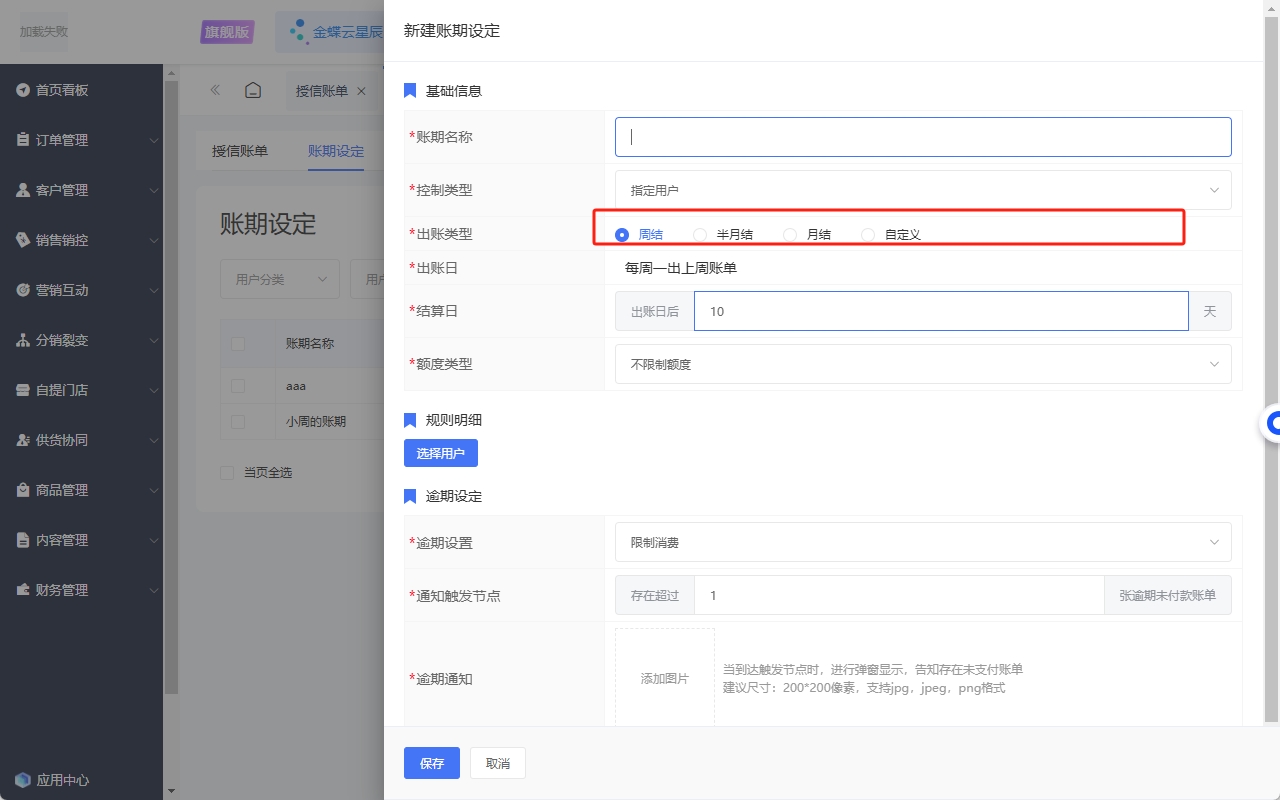Click the 商品管理 bag icon
The image size is (1280, 800).
23,490
